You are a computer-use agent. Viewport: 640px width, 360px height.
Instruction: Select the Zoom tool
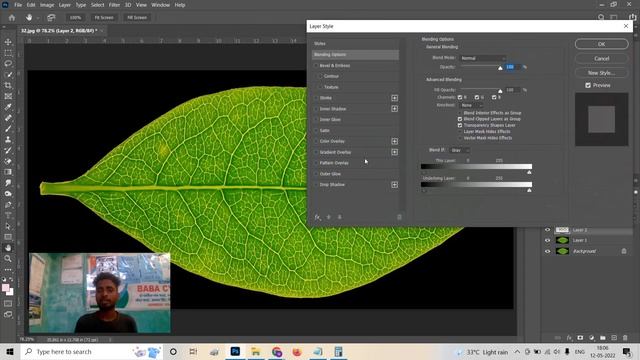tap(8, 258)
